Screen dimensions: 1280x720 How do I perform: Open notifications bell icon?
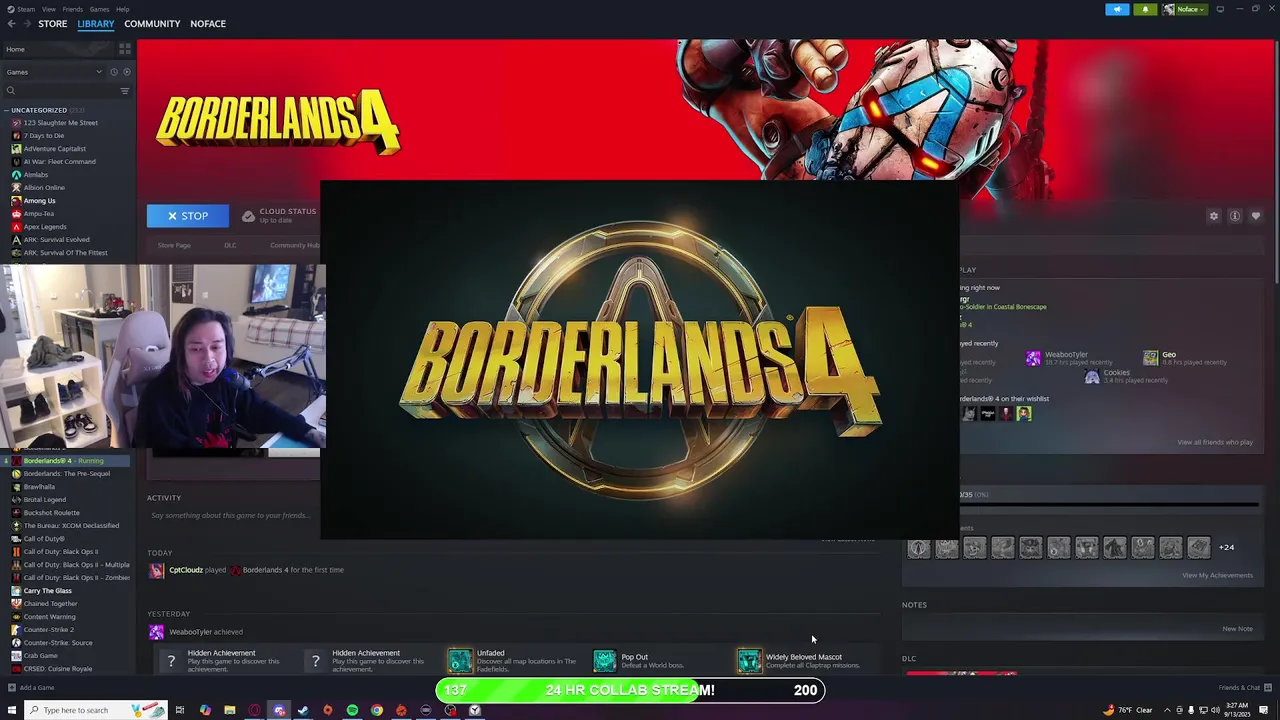[x=1145, y=9]
